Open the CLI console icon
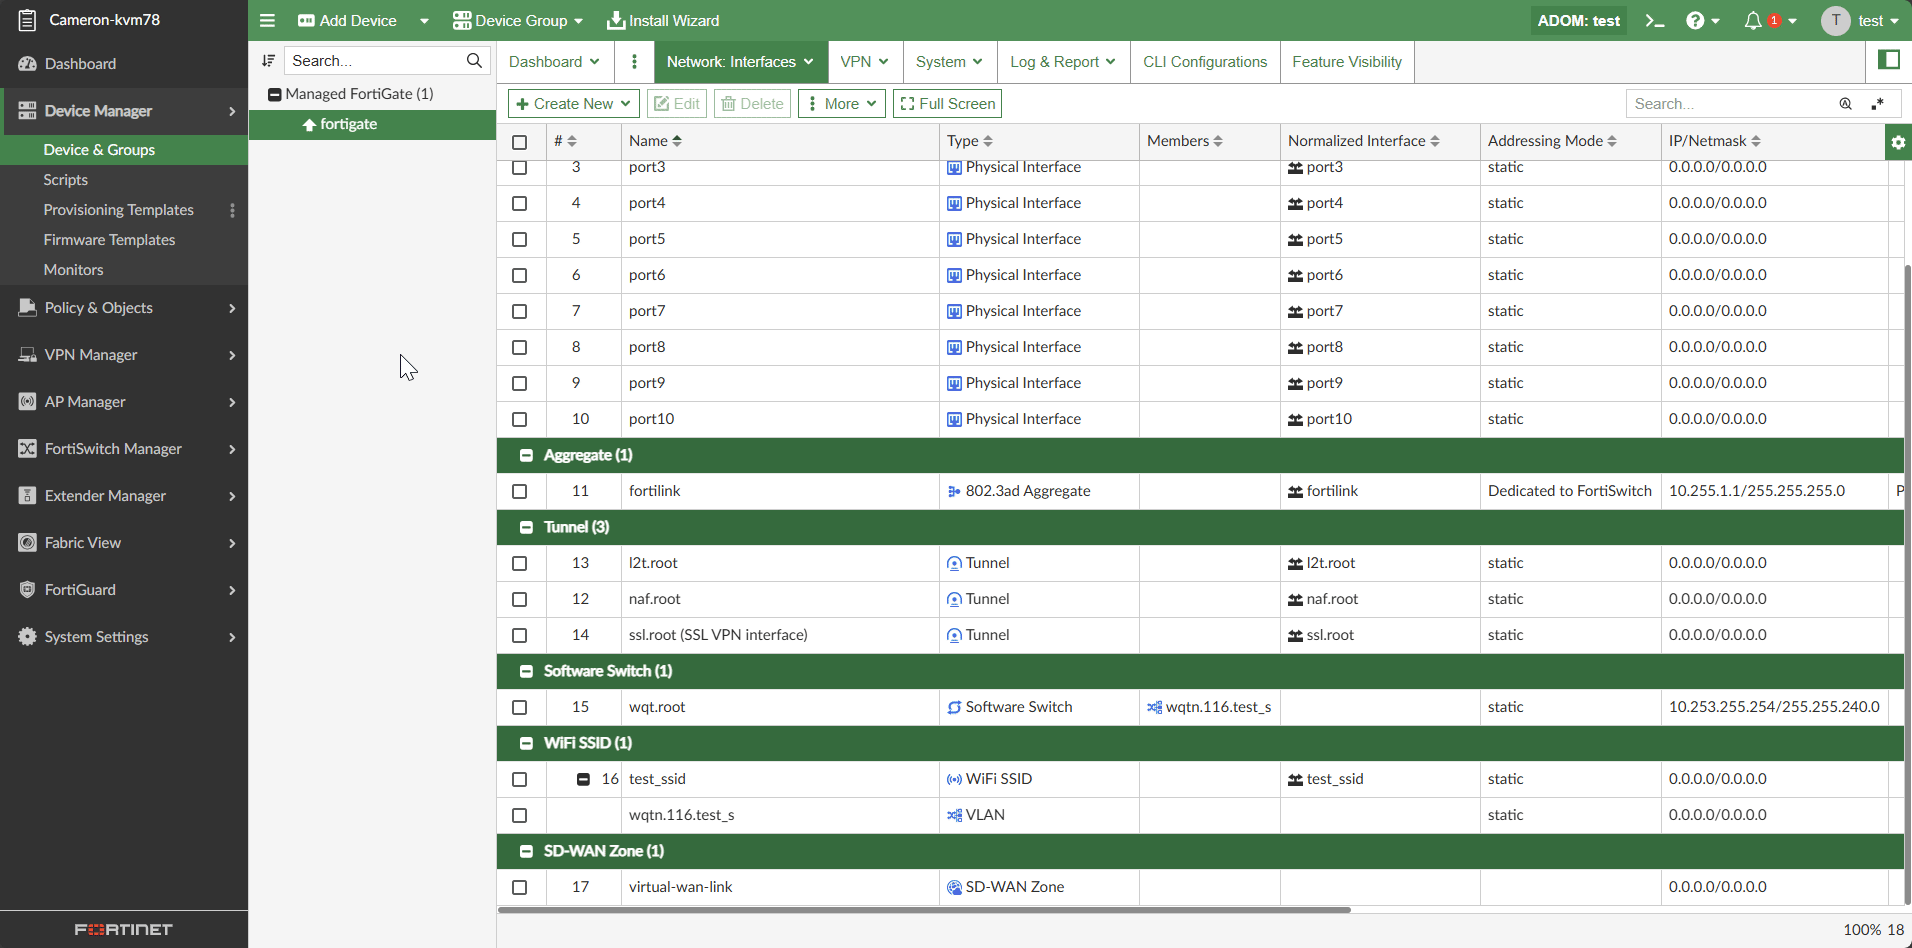The width and height of the screenshot is (1912, 948). point(1655,20)
